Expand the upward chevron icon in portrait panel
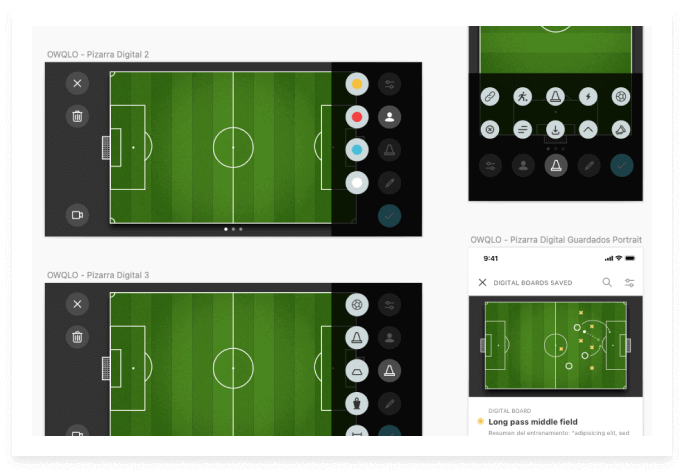The height and width of the screenshot is (474, 684). pyautogui.click(x=588, y=130)
